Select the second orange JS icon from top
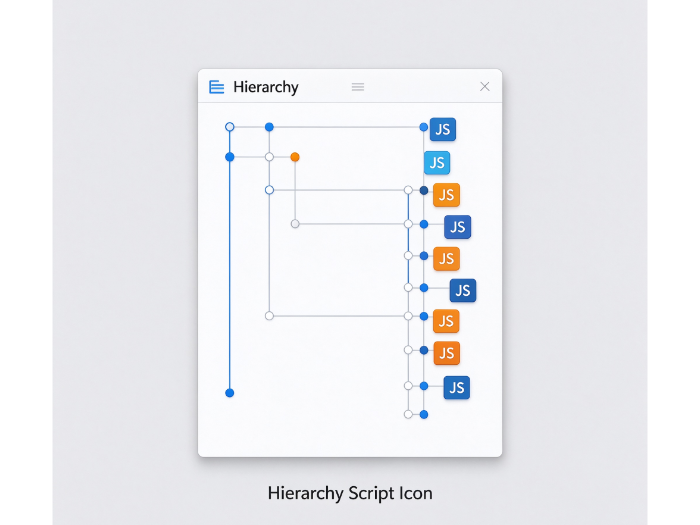 point(446,258)
